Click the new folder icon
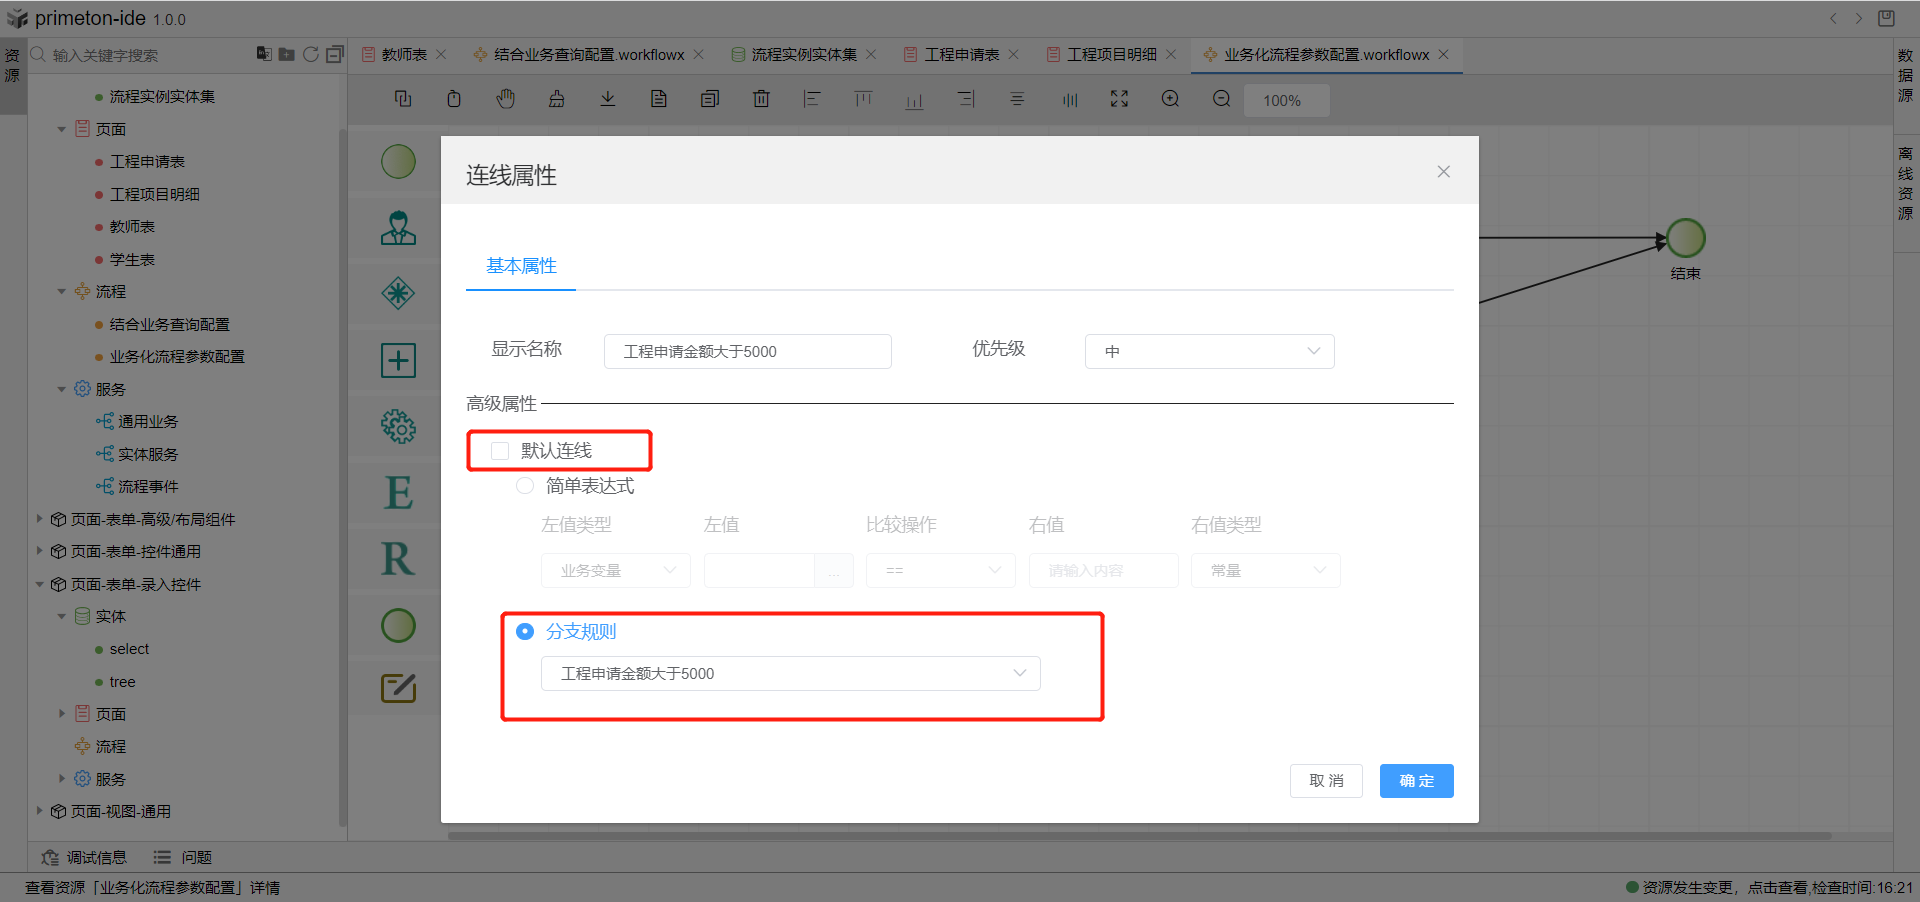Image resolution: width=1920 pixels, height=902 pixels. (287, 54)
